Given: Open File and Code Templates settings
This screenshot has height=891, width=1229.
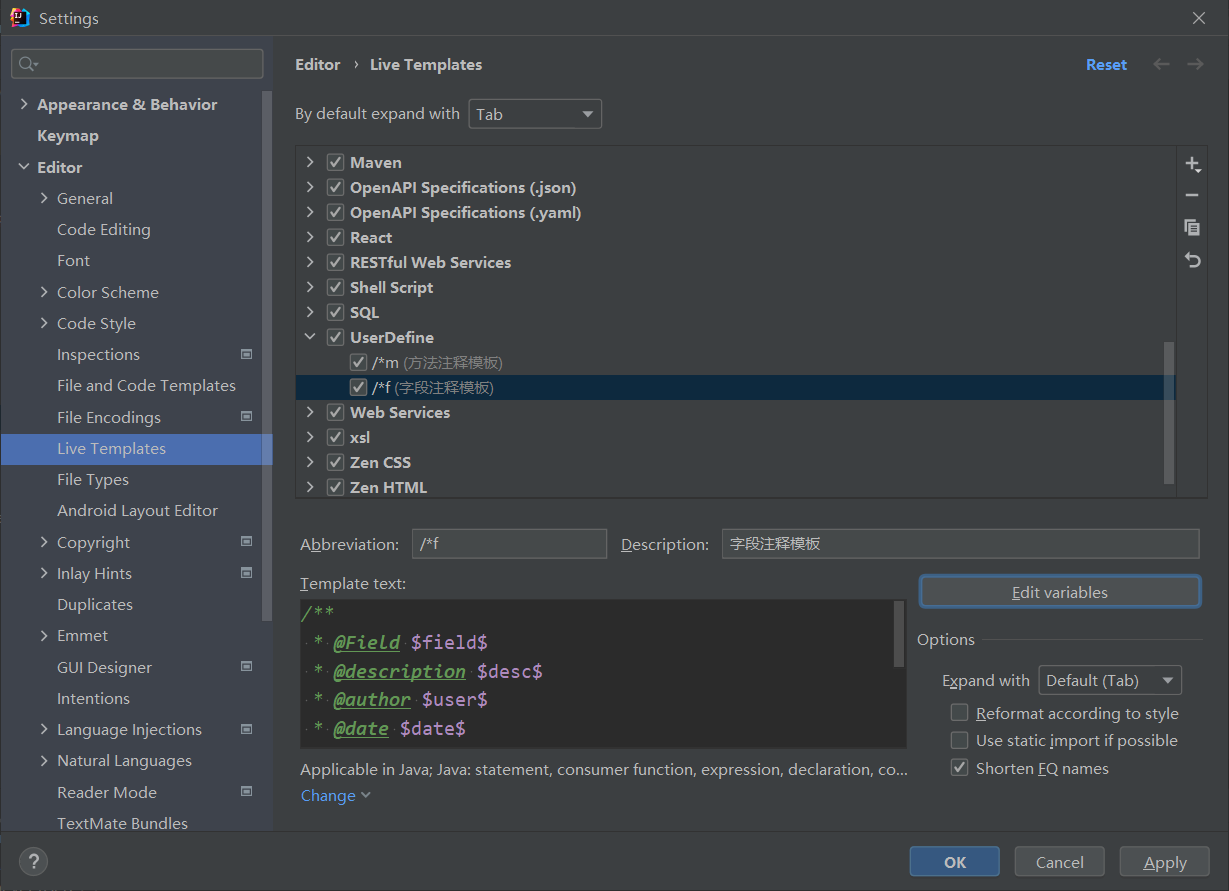Looking at the screenshot, I should (x=146, y=385).
